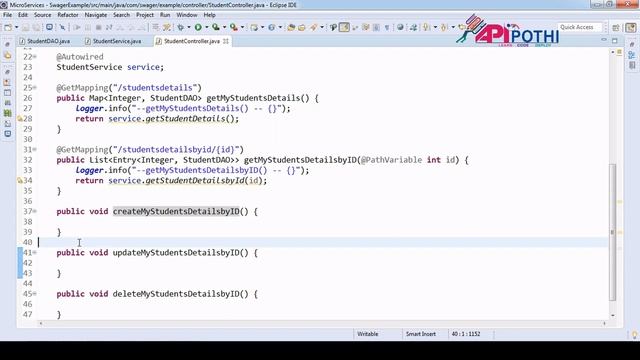This screenshot has height=360, width=640.
Task: Click the Next Annotation icon
Action: pos(427,27)
